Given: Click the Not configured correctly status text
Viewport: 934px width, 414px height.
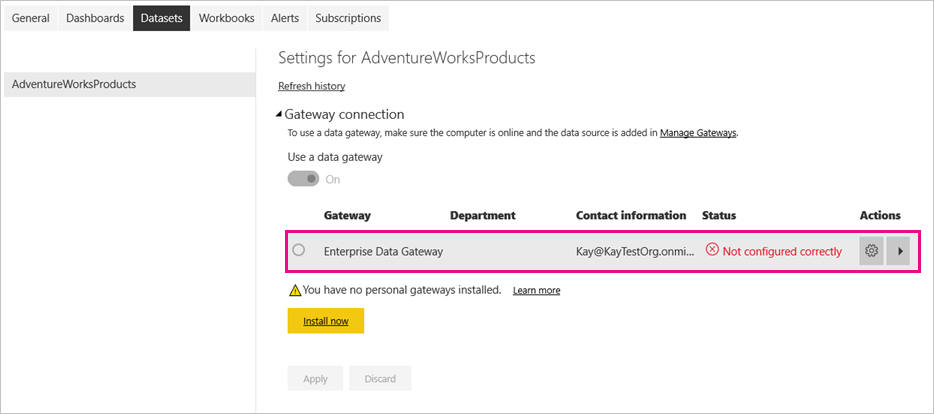Looking at the screenshot, I should point(782,251).
